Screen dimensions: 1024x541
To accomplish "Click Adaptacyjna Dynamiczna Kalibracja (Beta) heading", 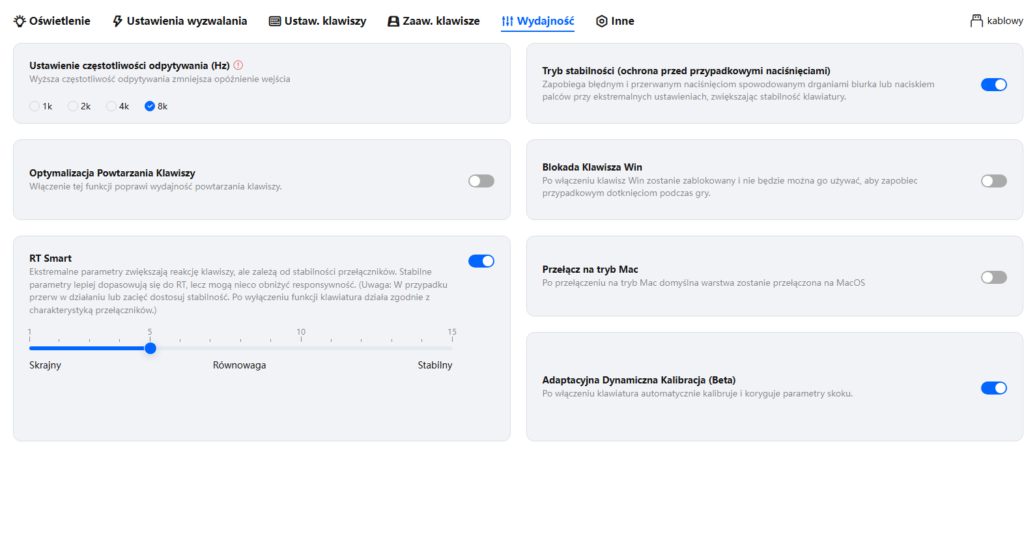I will pyautogui.click(x=639, y=380).
